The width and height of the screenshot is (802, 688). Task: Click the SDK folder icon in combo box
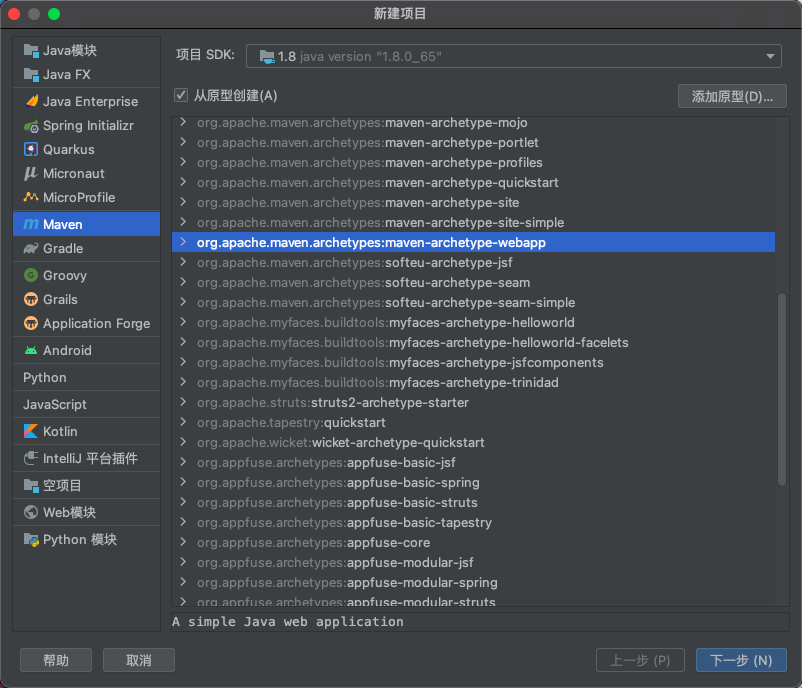(x=266, y=56)
